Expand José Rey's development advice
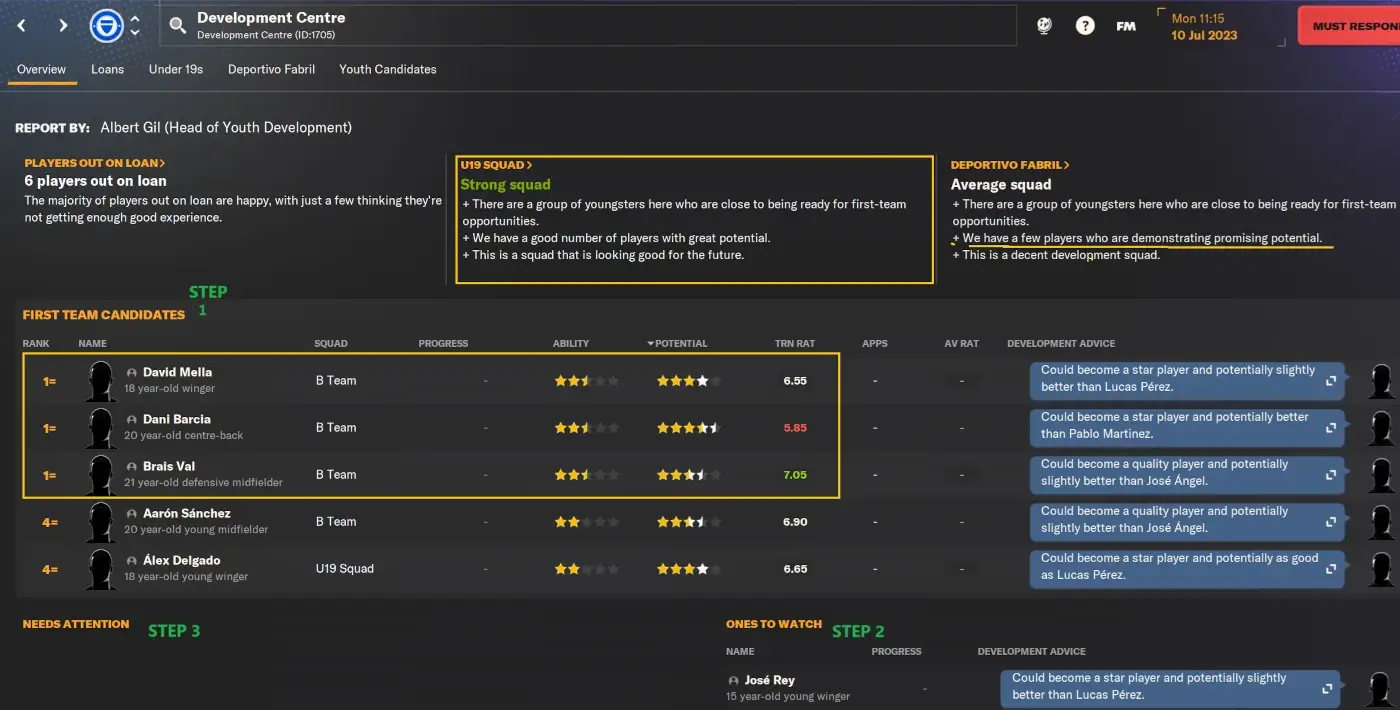The image size is (1400, 710). tap(1327, 689)
